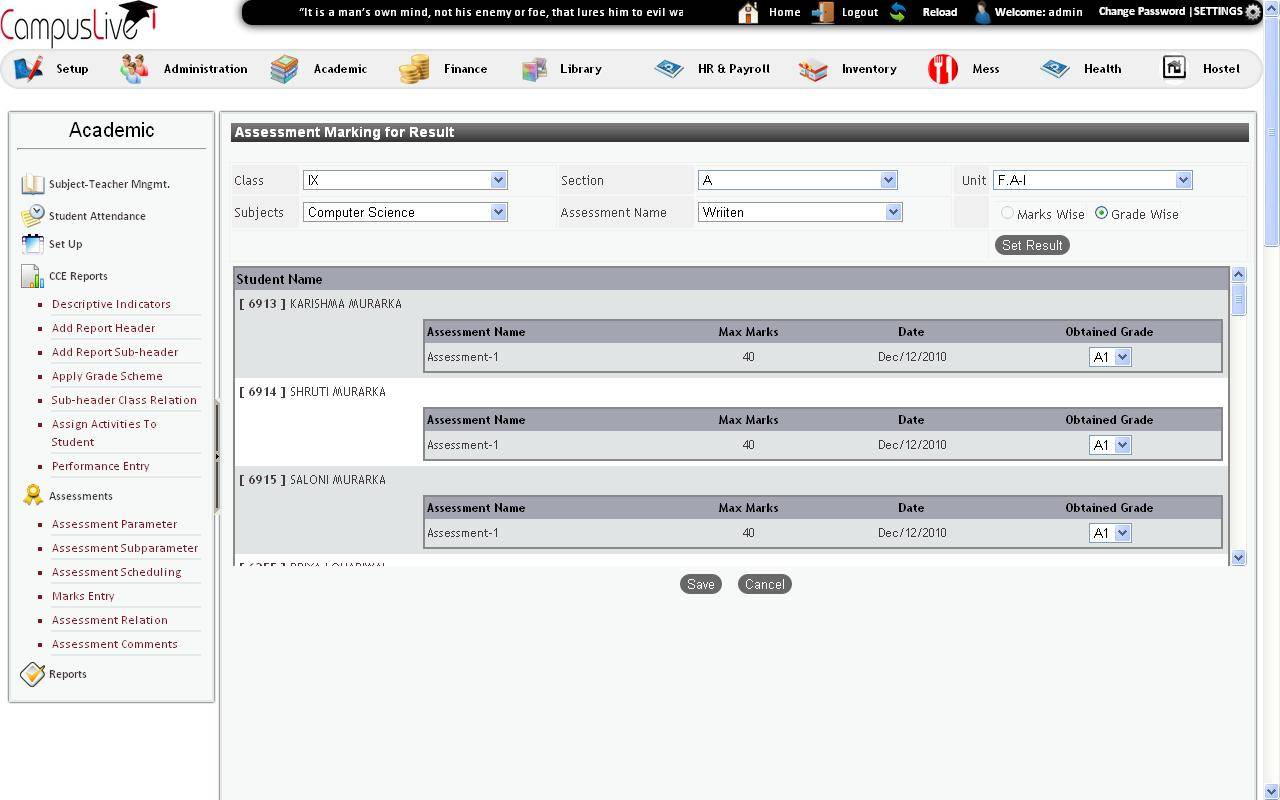Open the Inventory menu
Screen dimensions: 1280x800
click(x=869, y=69)
